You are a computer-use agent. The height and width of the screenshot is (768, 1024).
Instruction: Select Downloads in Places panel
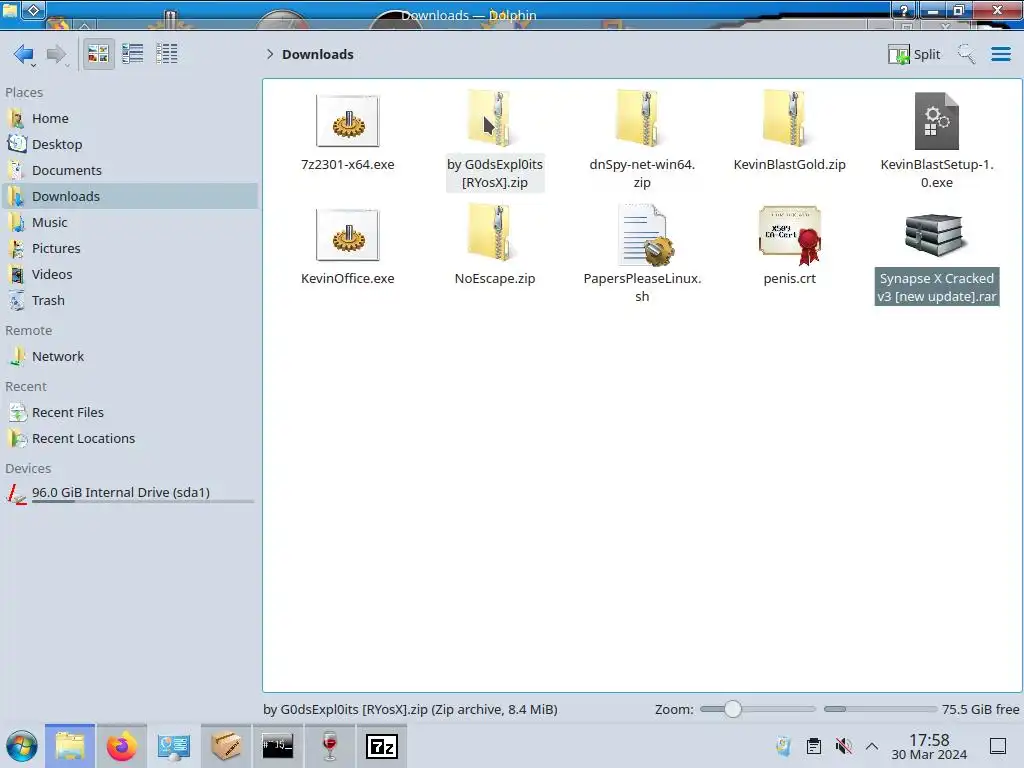[x=130, y=197]
